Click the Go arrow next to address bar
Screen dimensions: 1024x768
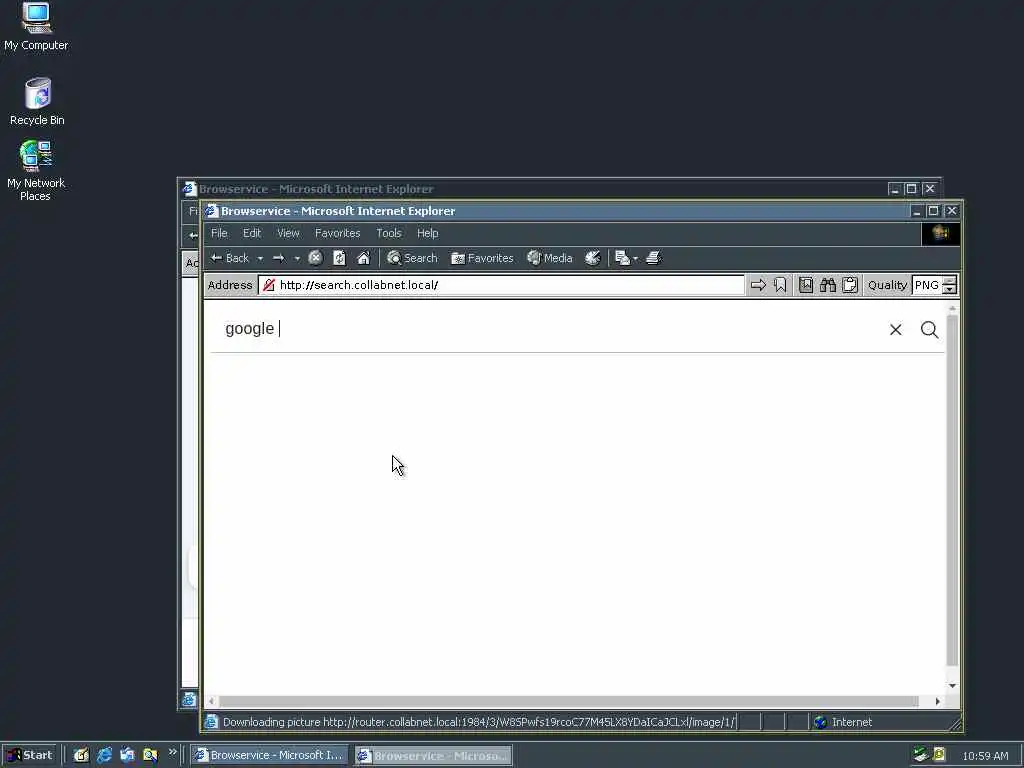(758, 285)
